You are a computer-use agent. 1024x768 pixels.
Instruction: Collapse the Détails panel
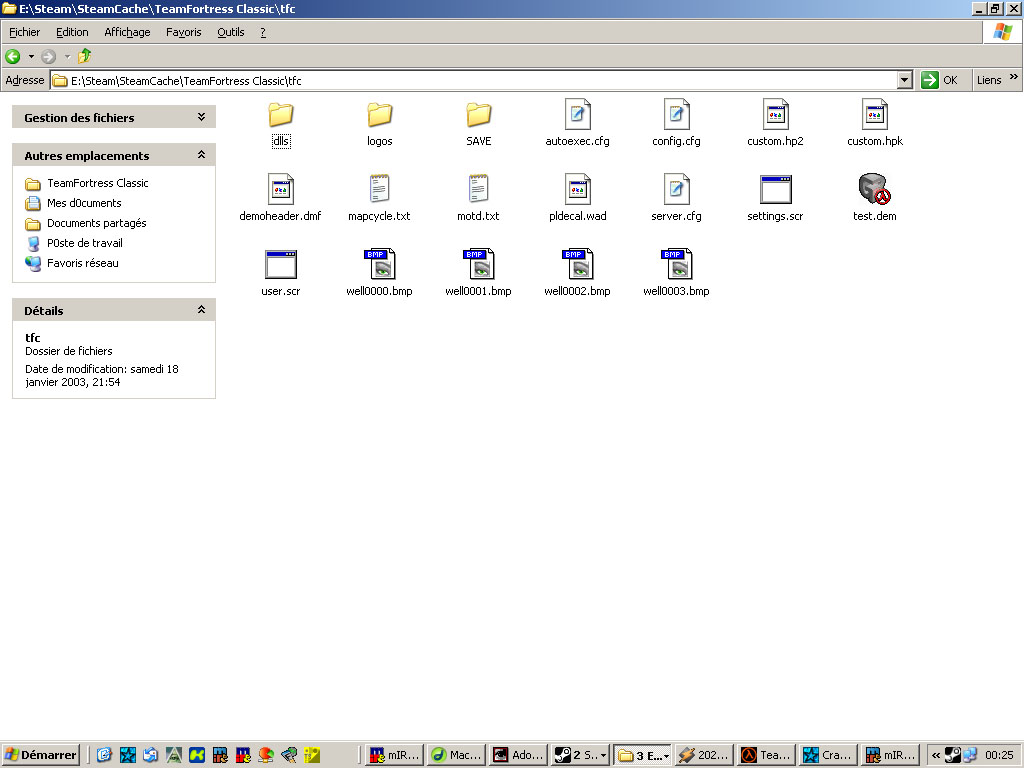[201, 310]
